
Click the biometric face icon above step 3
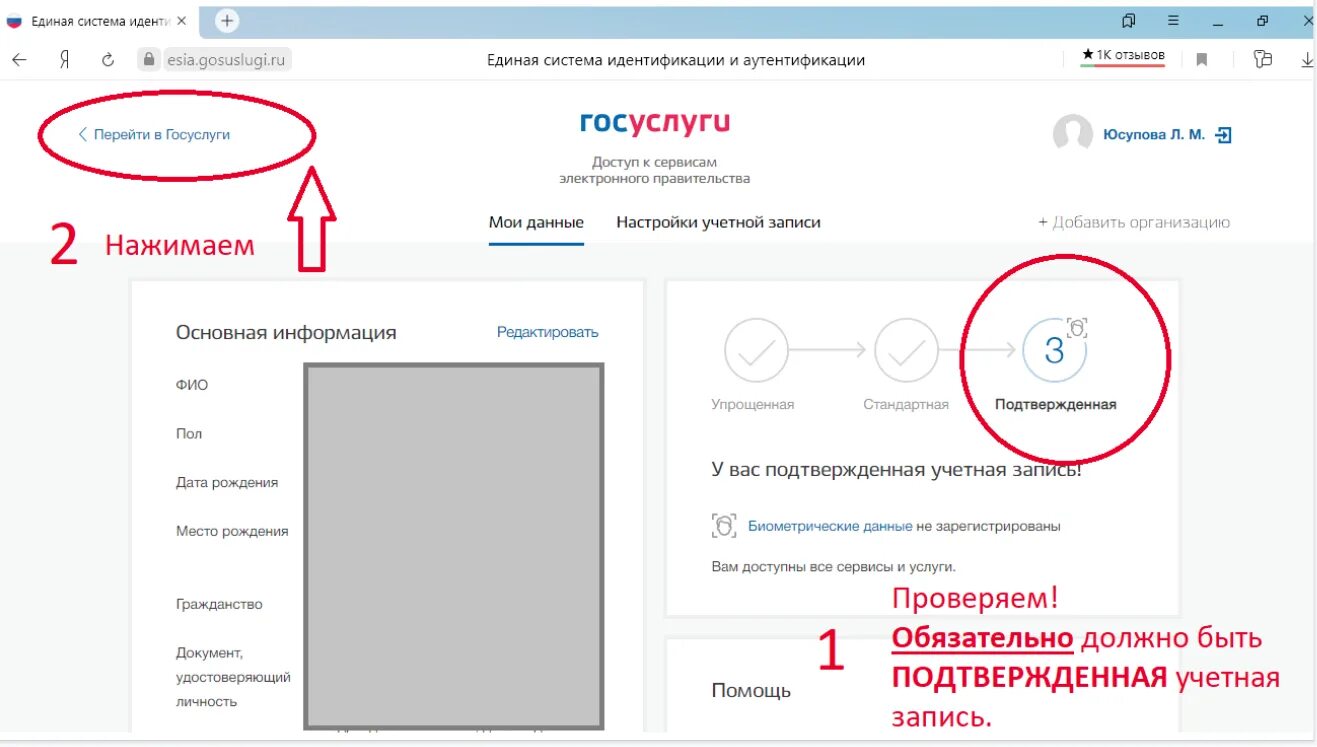pos(1077,327)
